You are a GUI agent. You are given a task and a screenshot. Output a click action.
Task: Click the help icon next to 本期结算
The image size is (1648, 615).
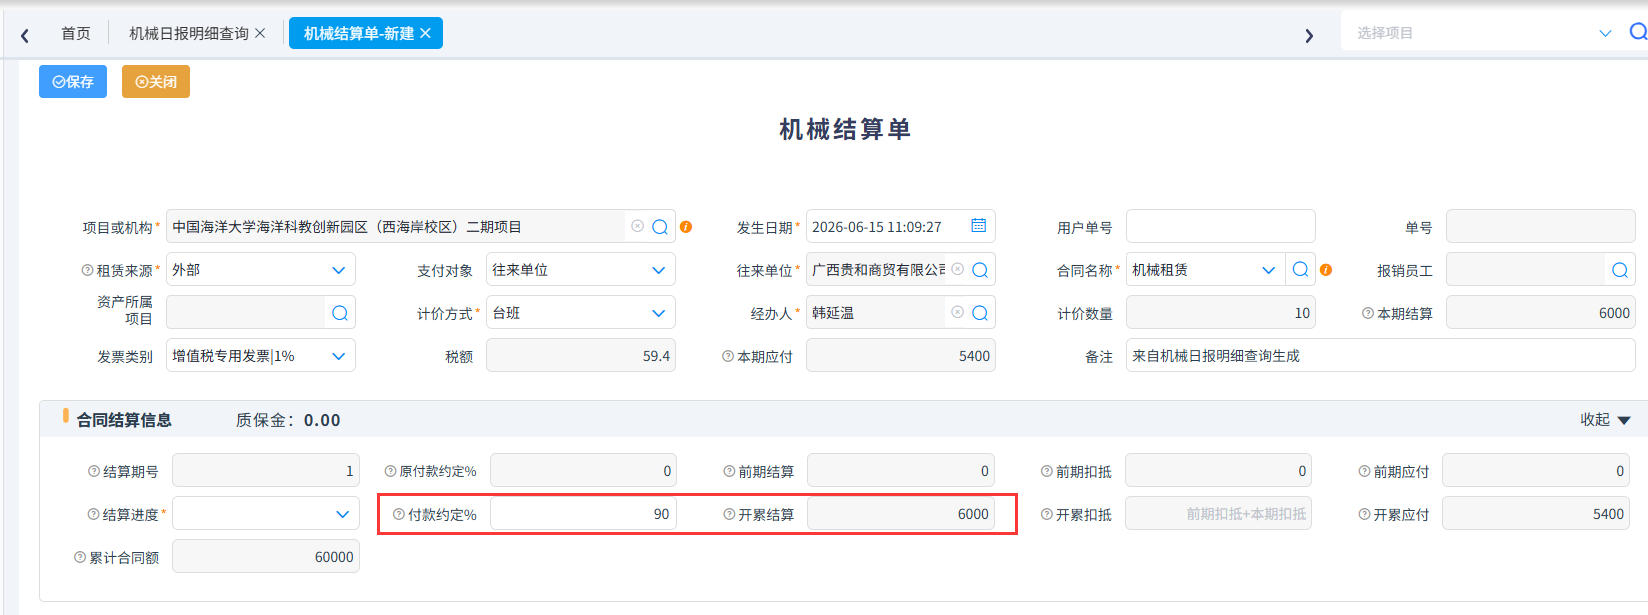[1368, 313]
